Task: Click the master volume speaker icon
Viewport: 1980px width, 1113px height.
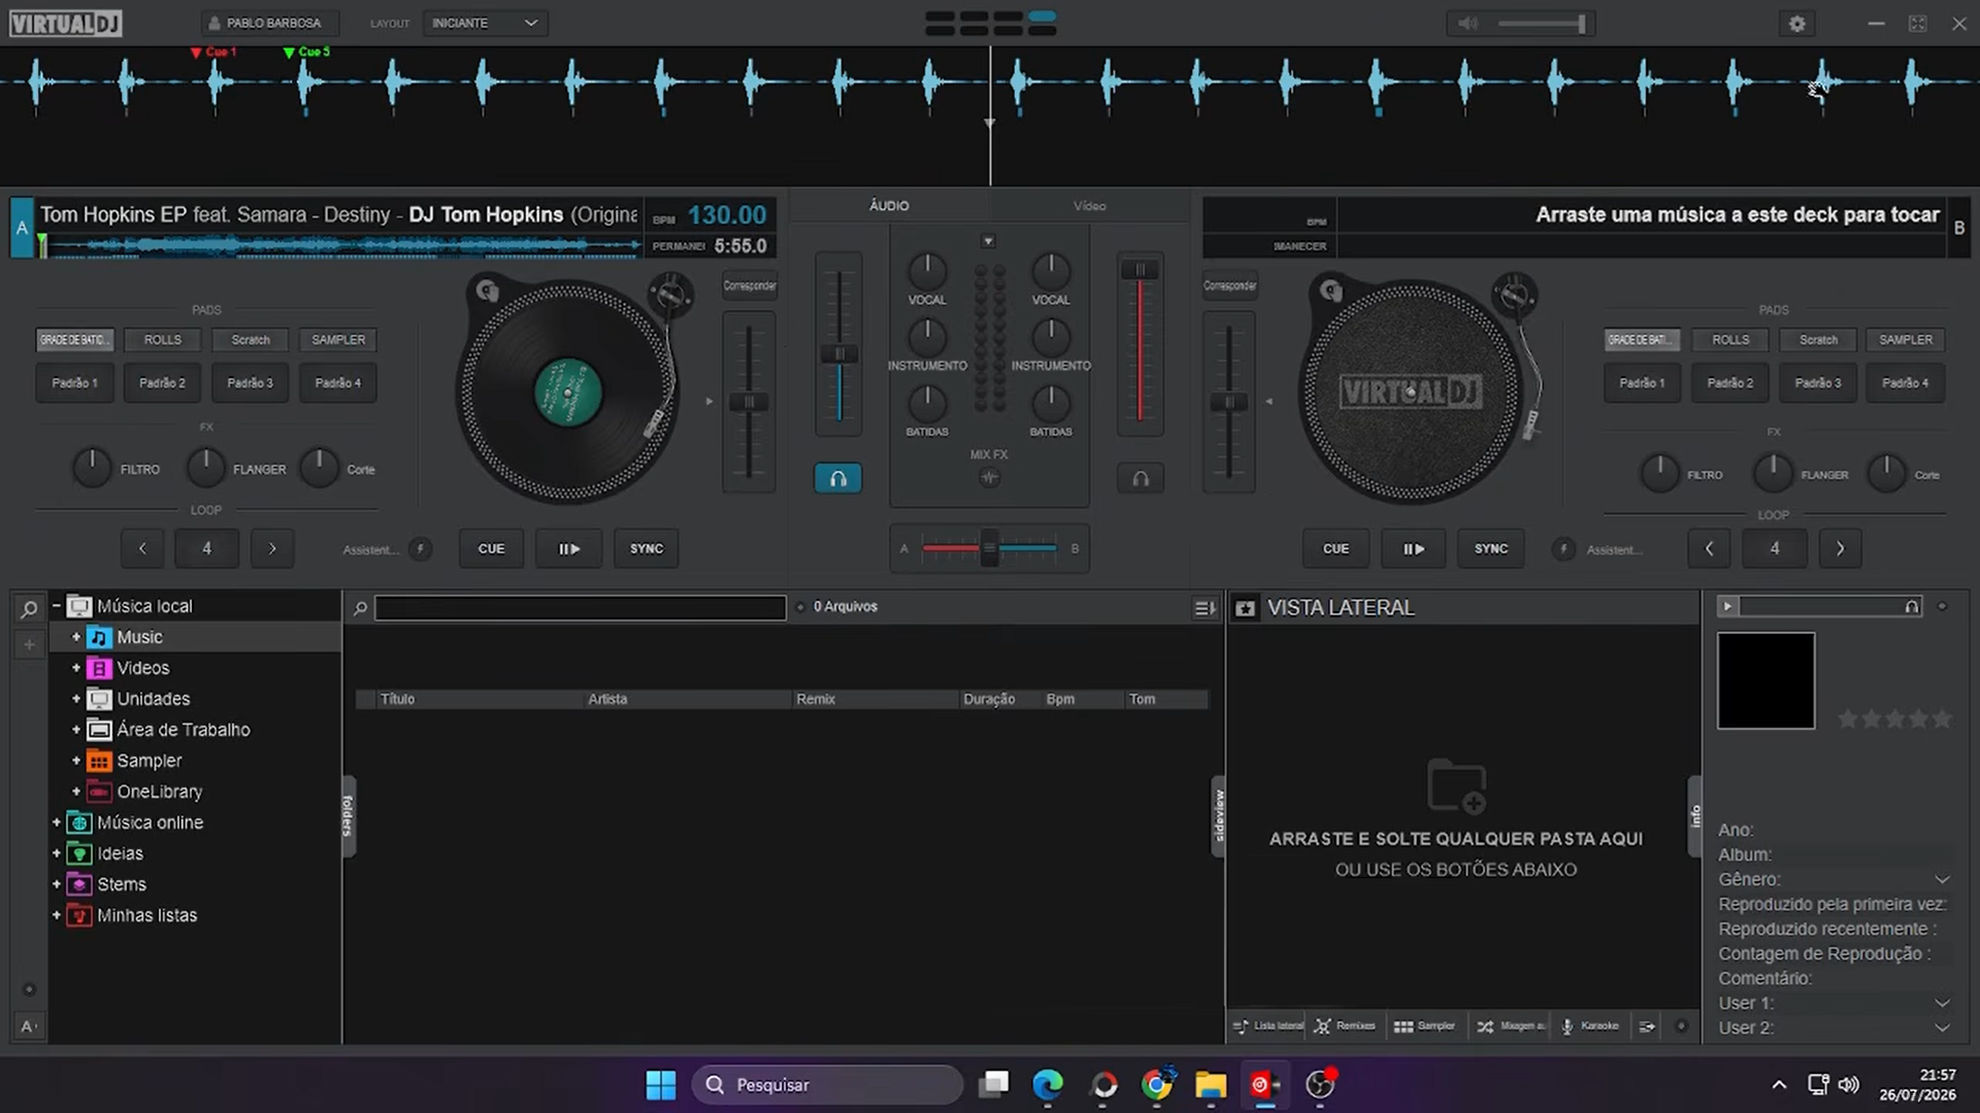Action: click(x=1467, y=23)
